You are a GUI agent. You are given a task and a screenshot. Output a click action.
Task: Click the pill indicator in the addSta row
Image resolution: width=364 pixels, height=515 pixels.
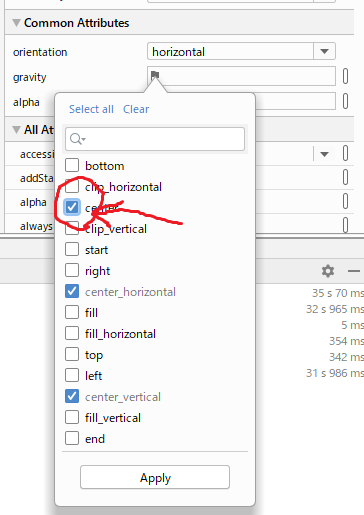[x=345, y=177]
